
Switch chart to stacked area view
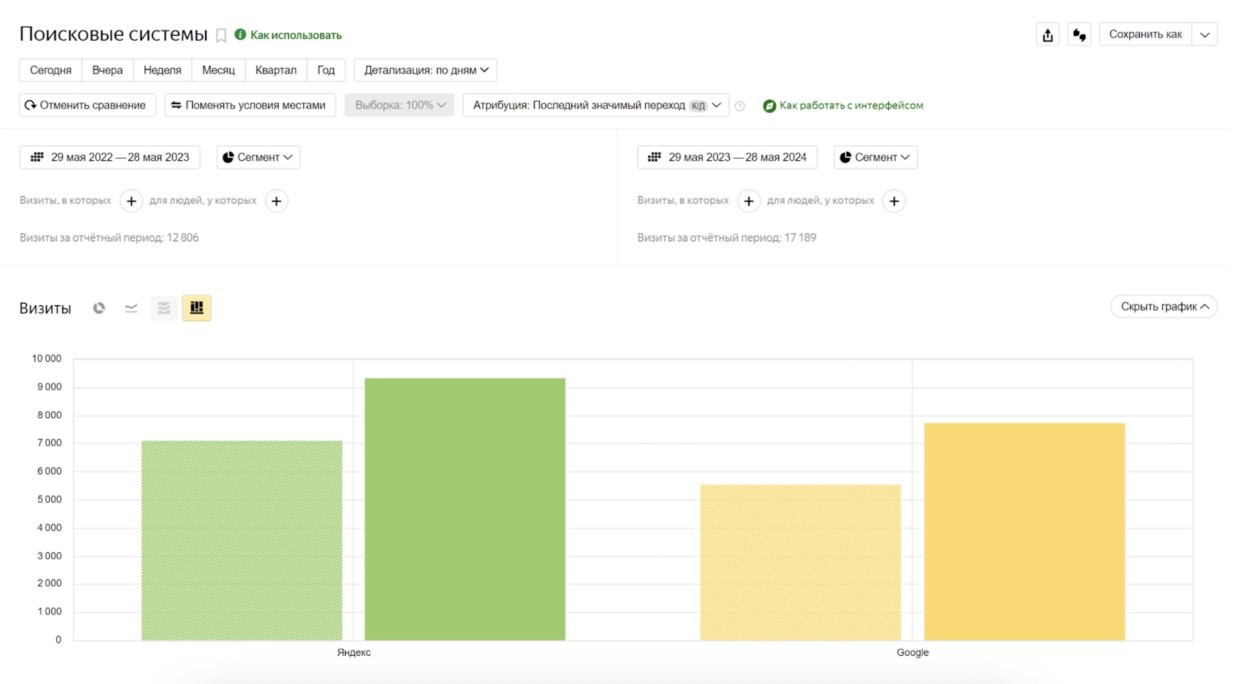pos(164,308)
